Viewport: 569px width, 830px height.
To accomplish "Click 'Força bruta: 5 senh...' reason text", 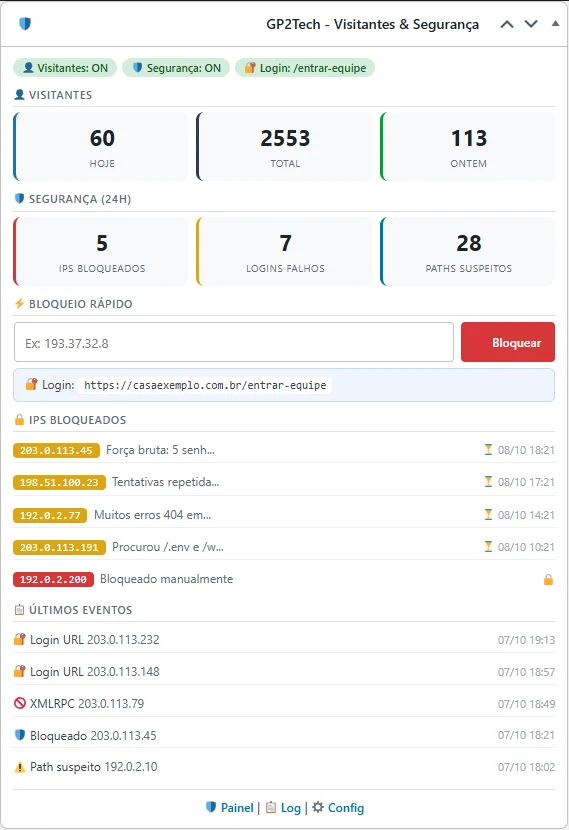I will tap(160, 450).
